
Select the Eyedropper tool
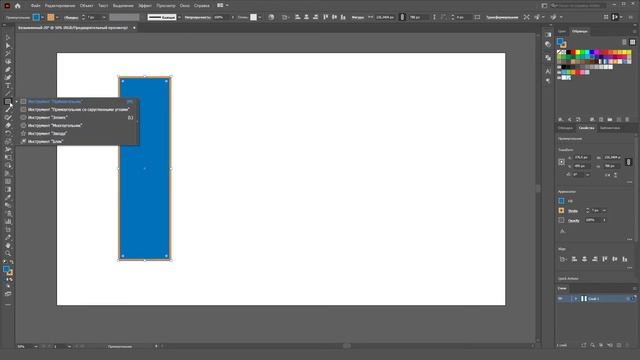(x=8, y=198)
